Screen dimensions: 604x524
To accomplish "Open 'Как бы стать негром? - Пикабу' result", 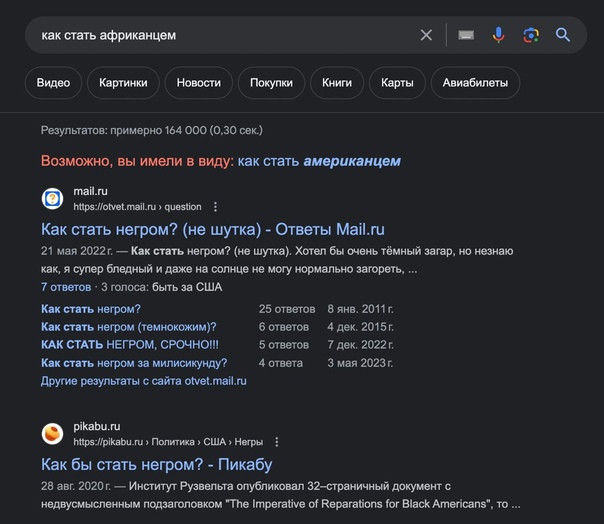I will pyautogui.click(x=156, y=464).
